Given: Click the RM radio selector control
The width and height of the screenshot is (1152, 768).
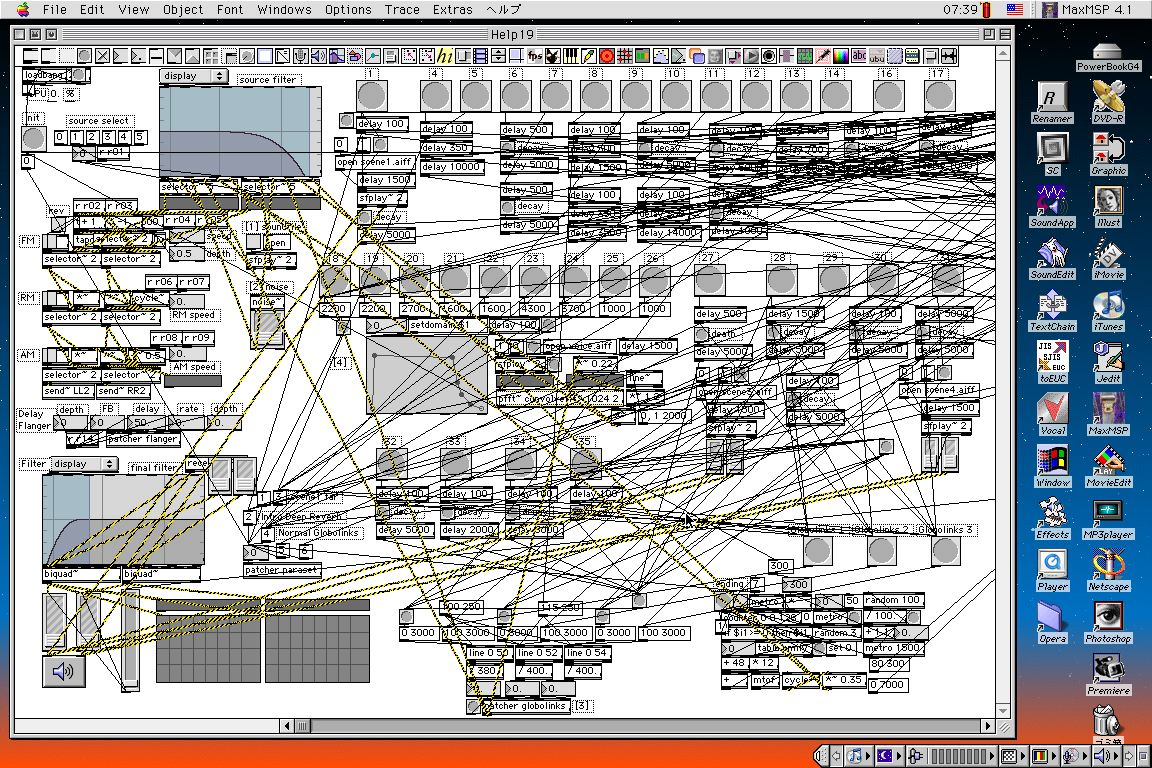Looking at the screenshot, I should 54,299.
